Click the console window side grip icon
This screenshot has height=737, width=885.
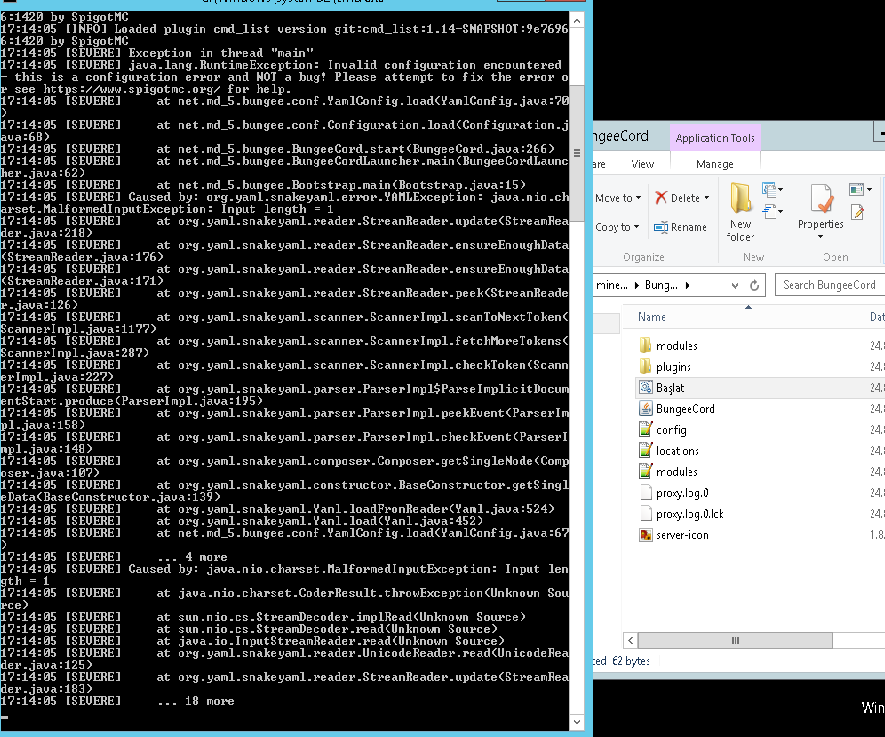(577, 153)
